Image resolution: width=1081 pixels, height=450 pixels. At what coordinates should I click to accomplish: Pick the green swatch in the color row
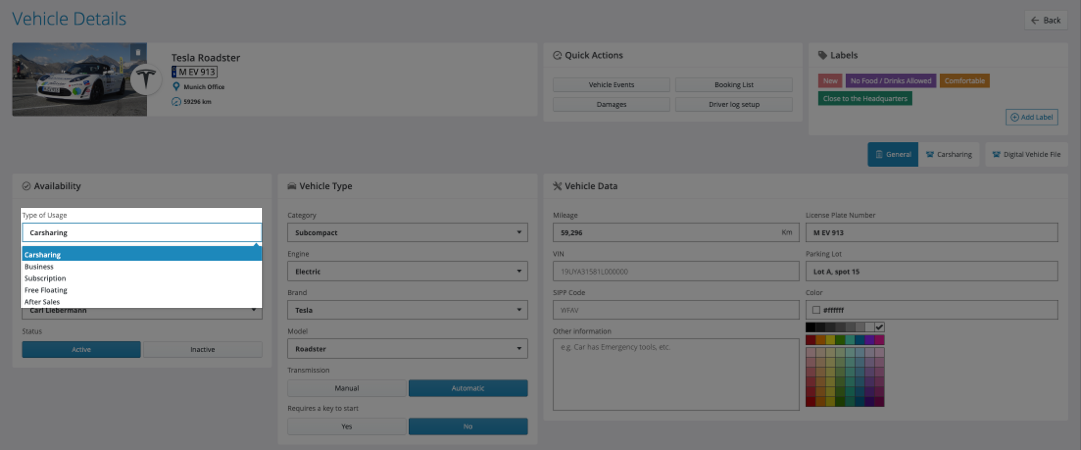(840, 340)
